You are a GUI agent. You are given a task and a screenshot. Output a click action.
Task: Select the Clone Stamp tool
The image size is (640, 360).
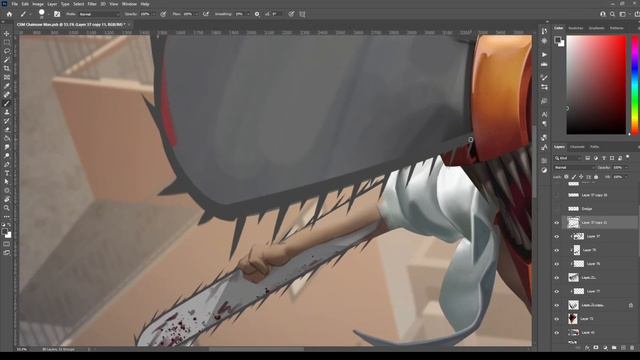[x=7, y=112]
